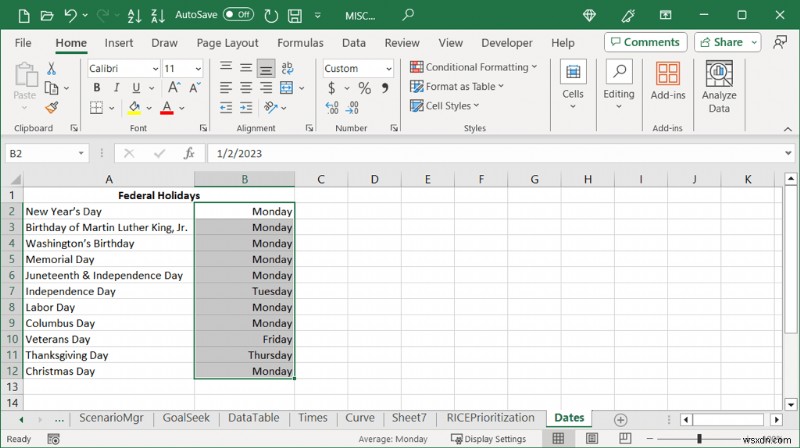Viewport: 800px width, 448px height.
Task: Apply yellow fill color
Action: click(134, 108)
